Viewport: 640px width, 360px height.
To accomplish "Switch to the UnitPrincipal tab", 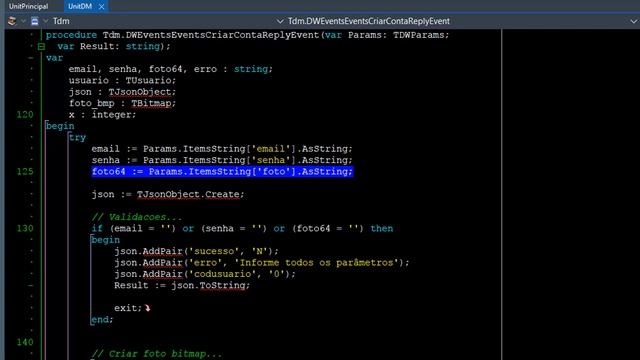I will click(x=28, y=6).
